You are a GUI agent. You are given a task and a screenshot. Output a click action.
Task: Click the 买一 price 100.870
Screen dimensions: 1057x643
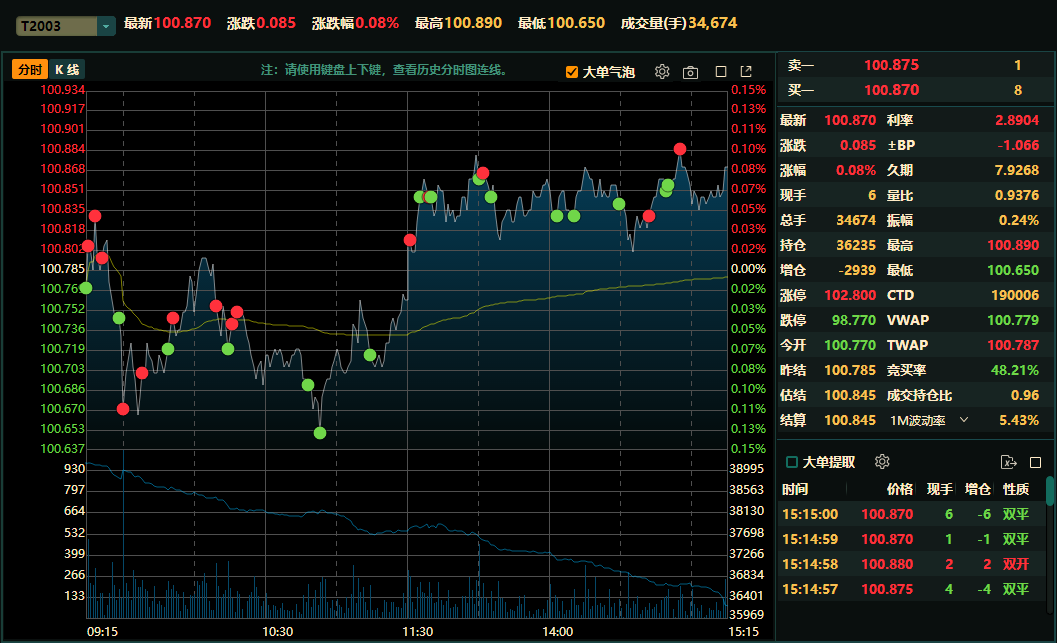coord(891,90)
